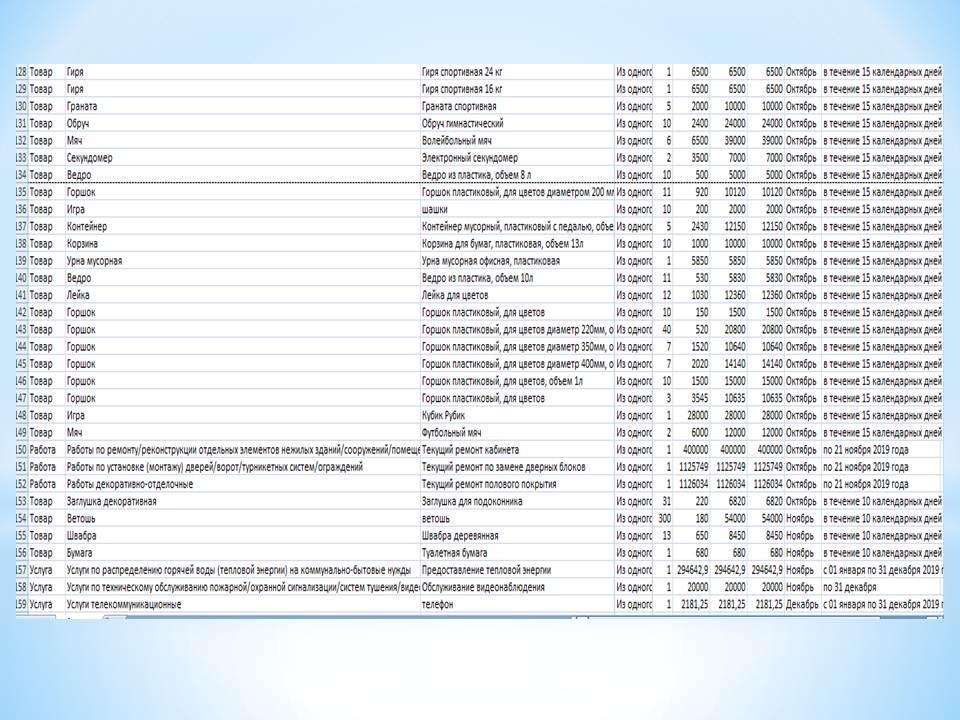Select 'Предоставление тепловой энергии' cell
Screen dimensions: 960x720
(517, 569)
